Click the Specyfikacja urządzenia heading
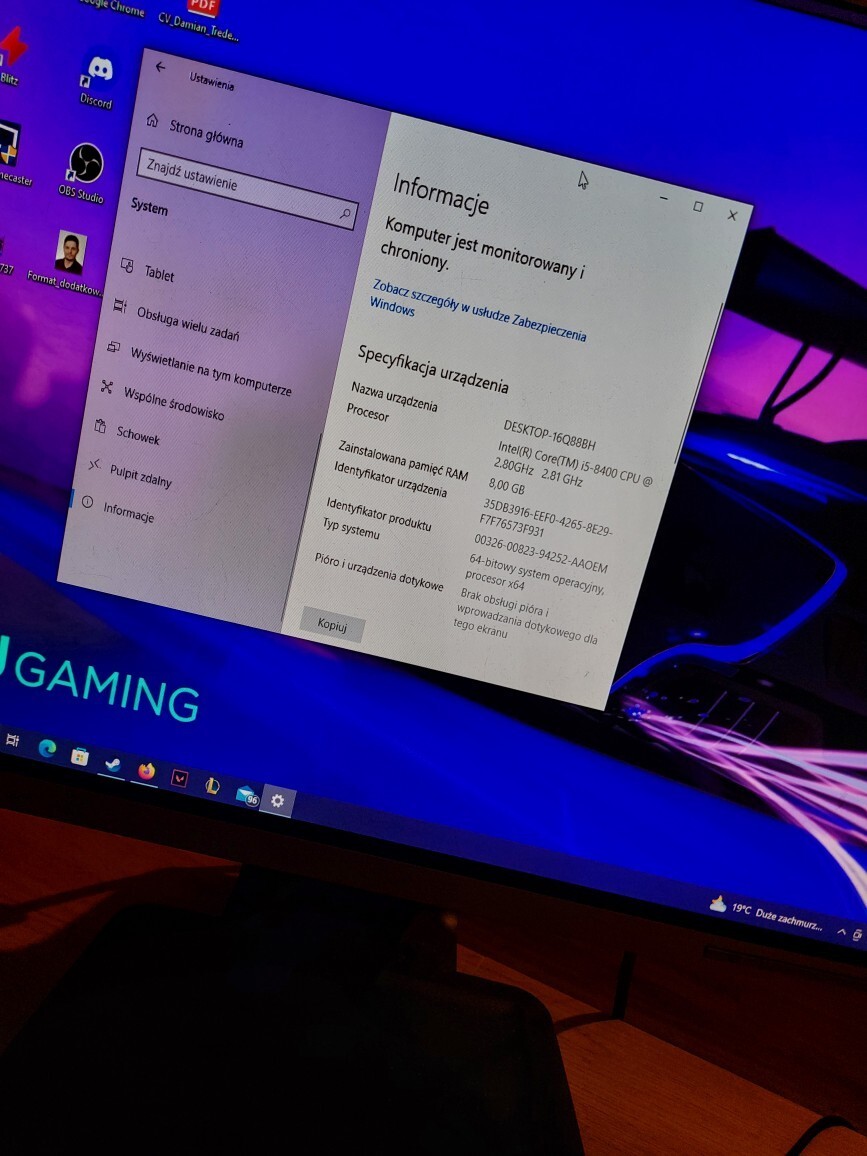 434,369
